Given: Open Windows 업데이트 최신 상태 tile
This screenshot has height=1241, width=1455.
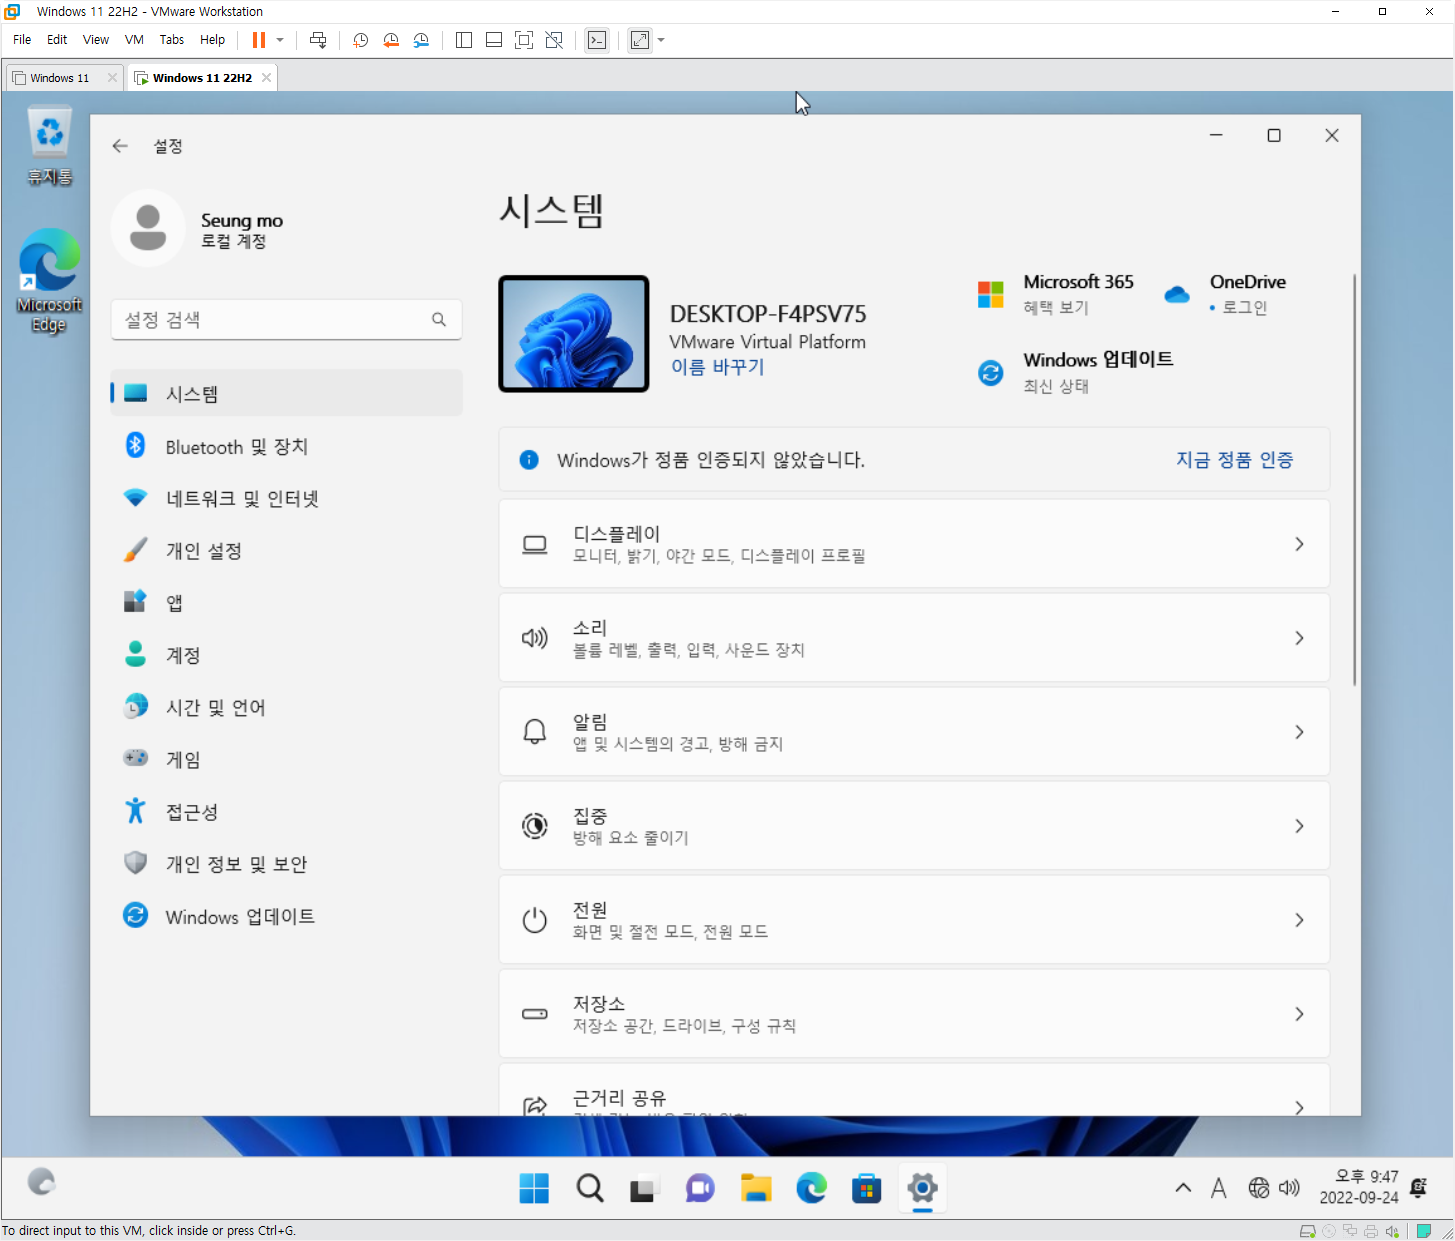Looking at the screenshot, I should tap(1076, 372).
